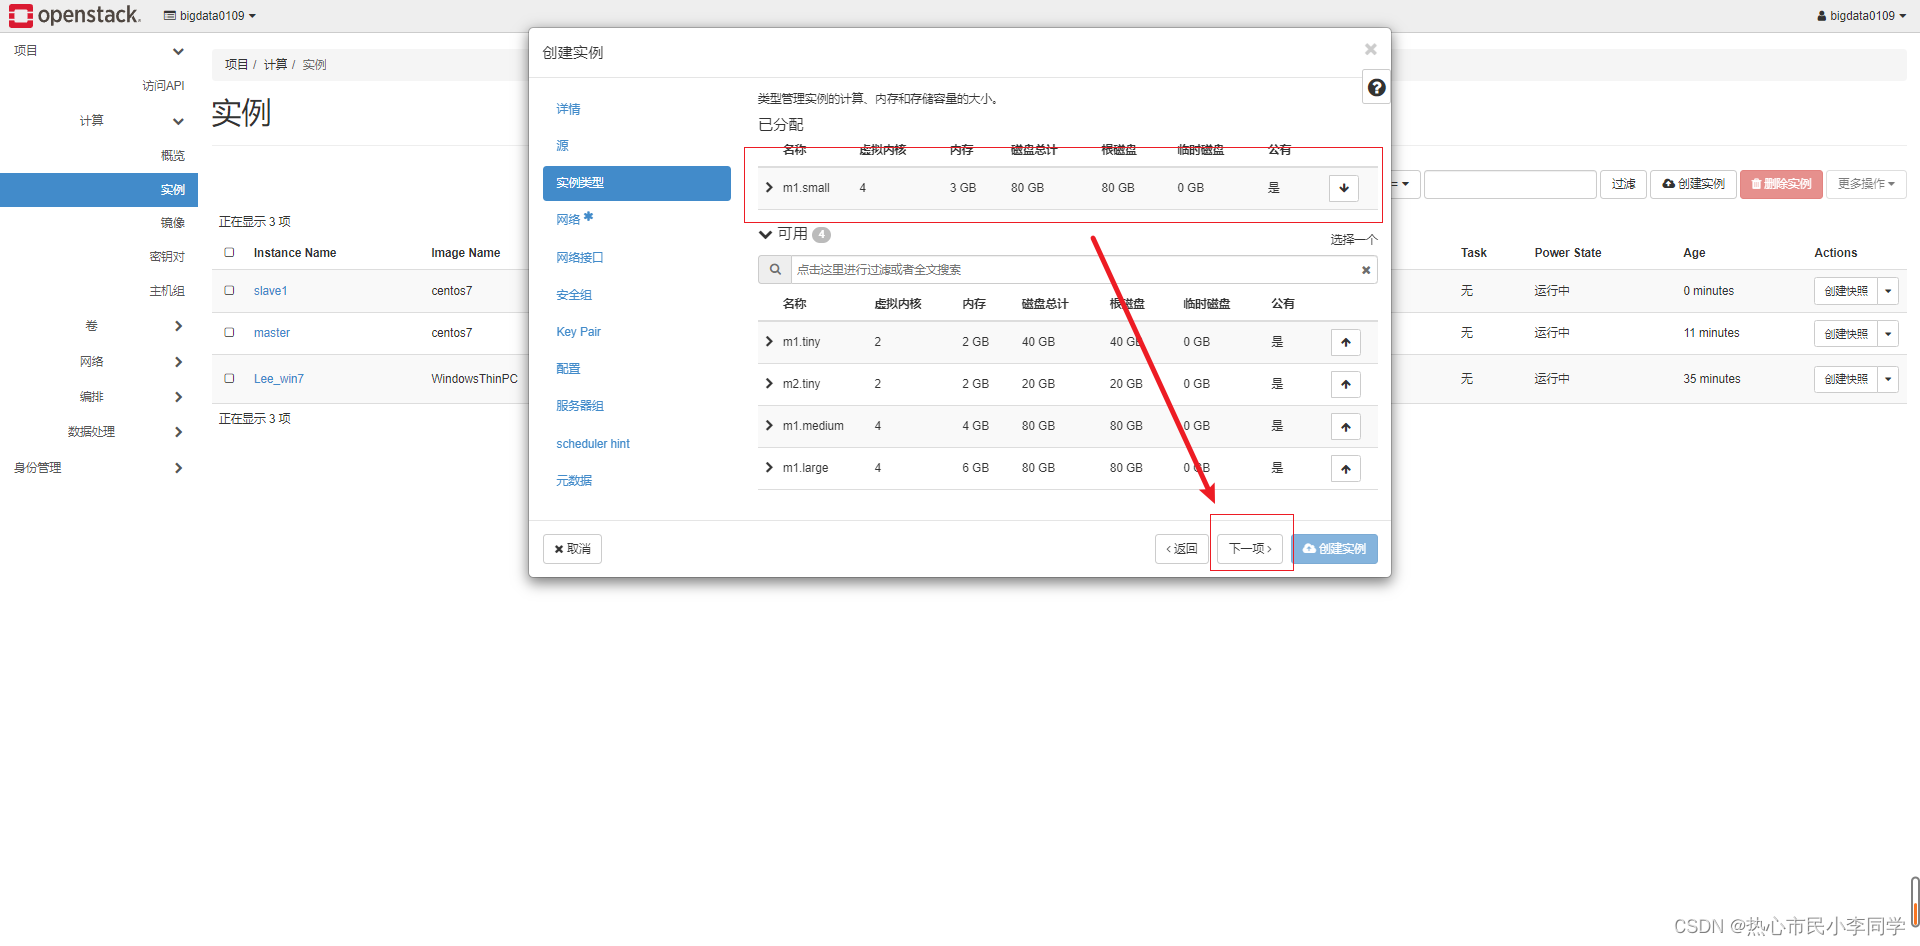Expand the 网络 network sidebar section

pos(99,362)
